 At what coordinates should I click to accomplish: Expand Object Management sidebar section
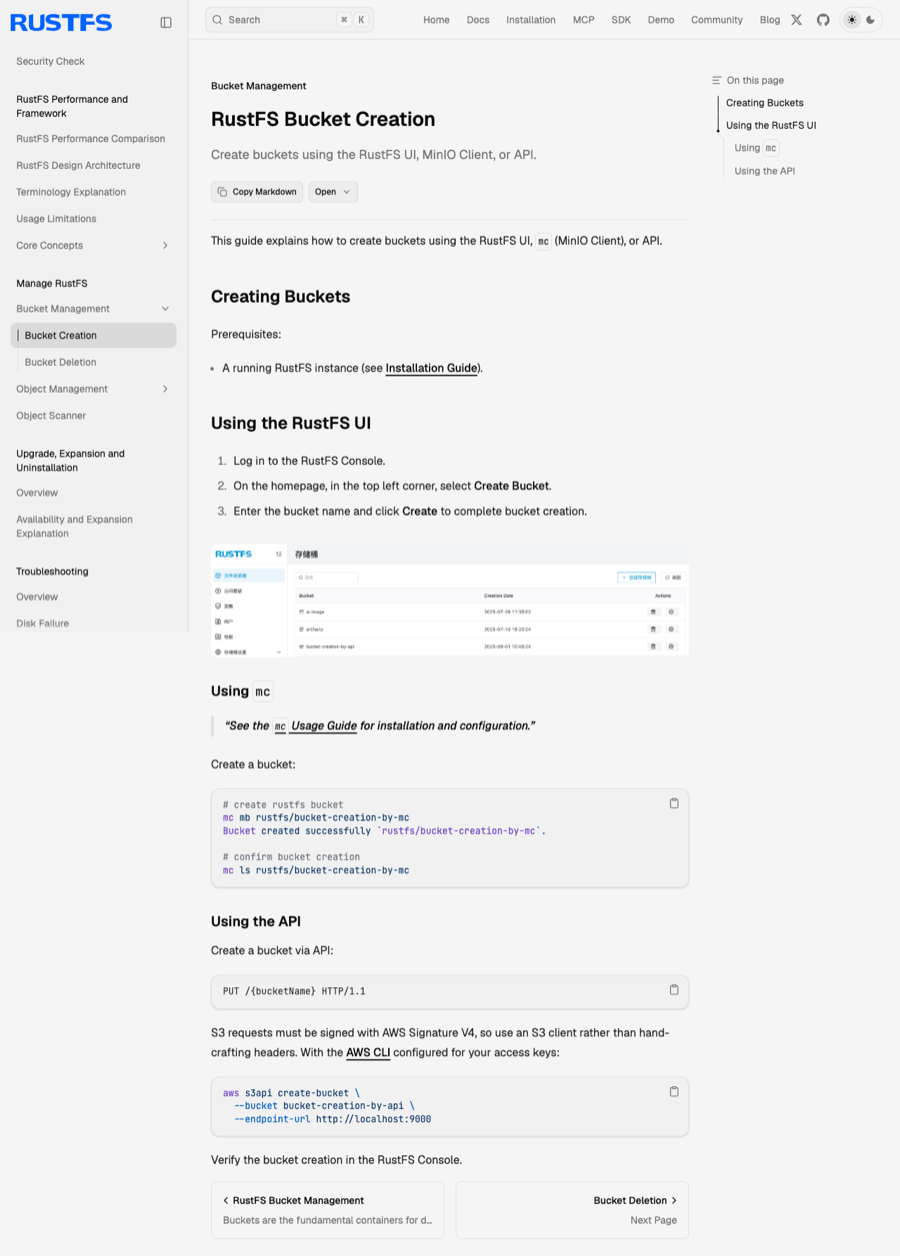pyautogui.click(x=165, y=389)
